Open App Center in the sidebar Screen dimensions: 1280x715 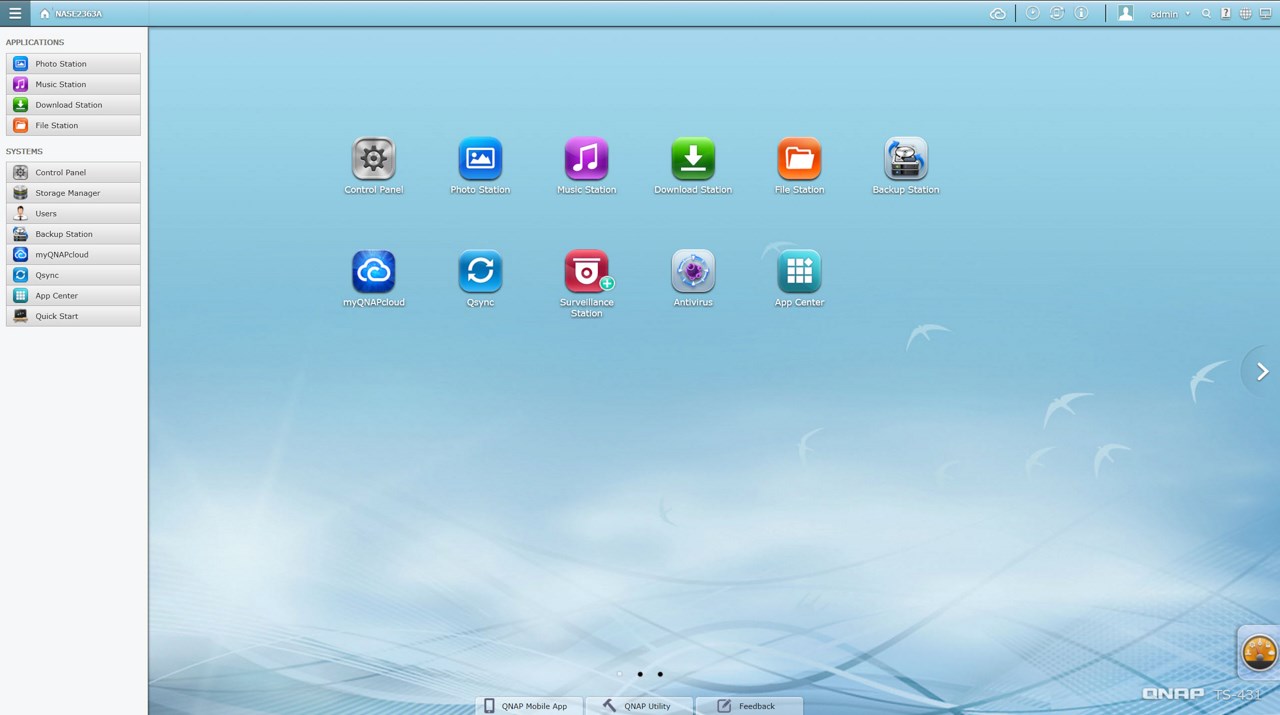point(73,296)
